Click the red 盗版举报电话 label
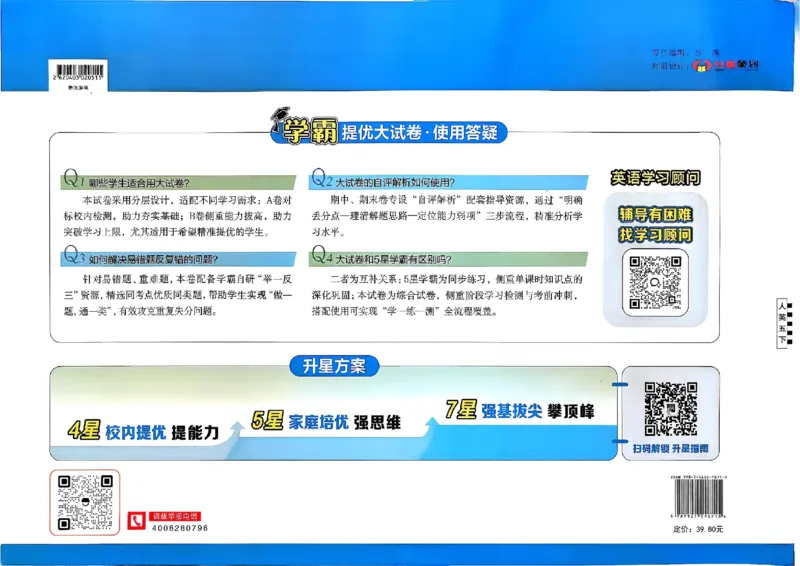This screenshot has height=566, width=800. click(175, 516)
